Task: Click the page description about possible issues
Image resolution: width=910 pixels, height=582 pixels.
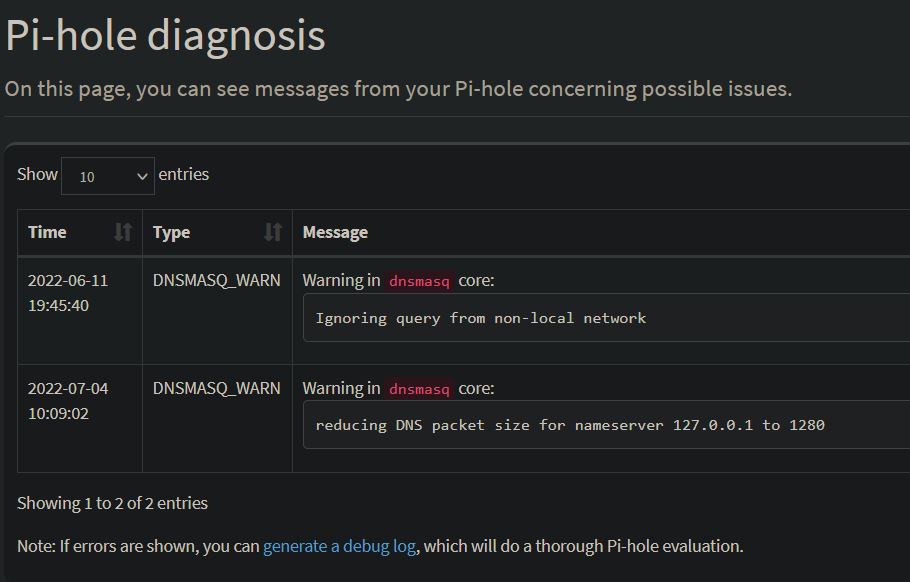Action: pyautogui.click(x=398, y=89)
